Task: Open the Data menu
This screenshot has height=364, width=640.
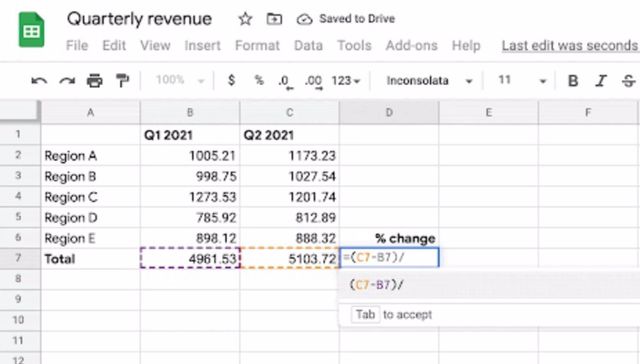Action: (308, 45)
